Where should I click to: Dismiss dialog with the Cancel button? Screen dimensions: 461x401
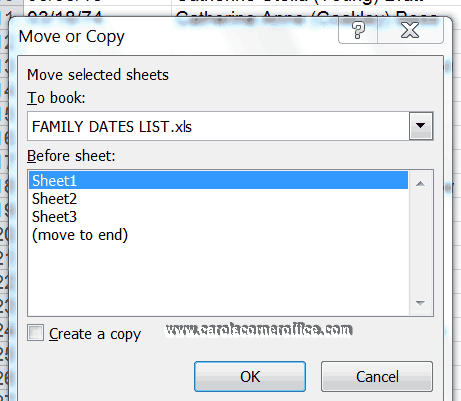click(x=377, y=376)
